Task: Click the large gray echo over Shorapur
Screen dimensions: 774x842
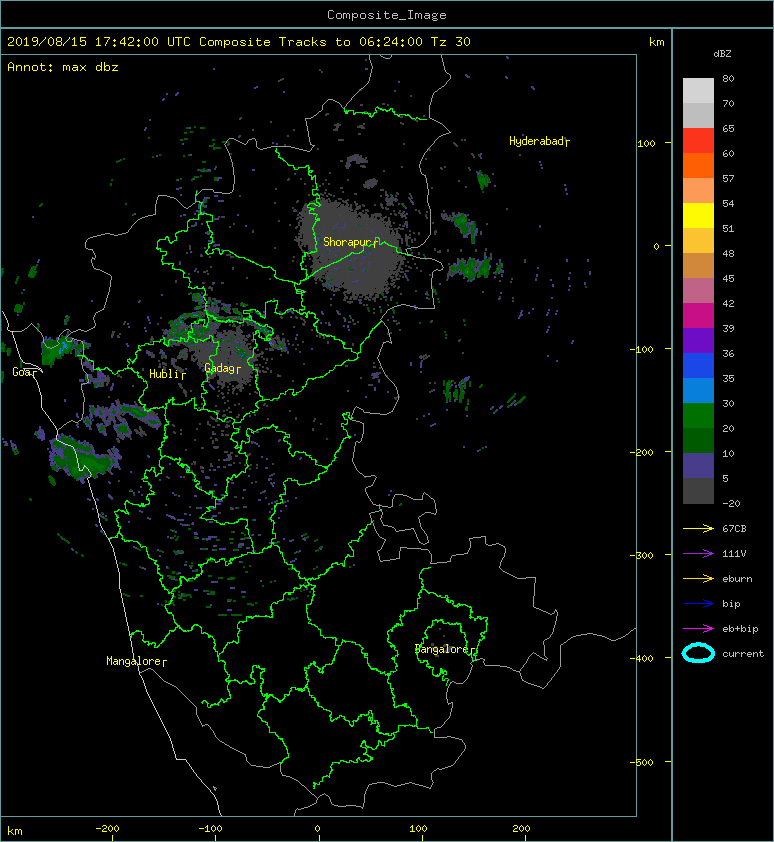Action: coord(352,250)
